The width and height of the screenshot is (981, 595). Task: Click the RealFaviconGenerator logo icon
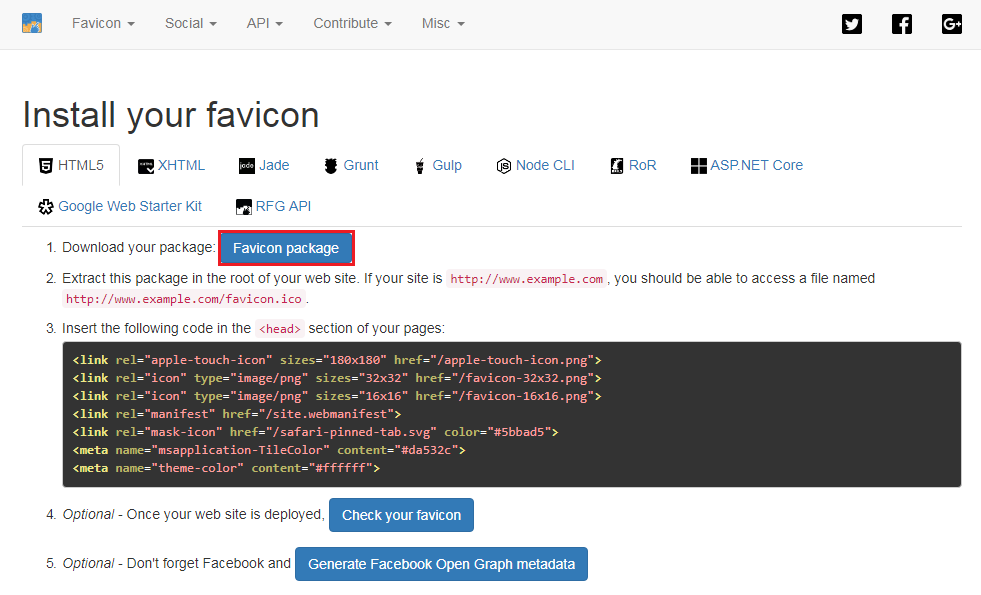[32, 23]
